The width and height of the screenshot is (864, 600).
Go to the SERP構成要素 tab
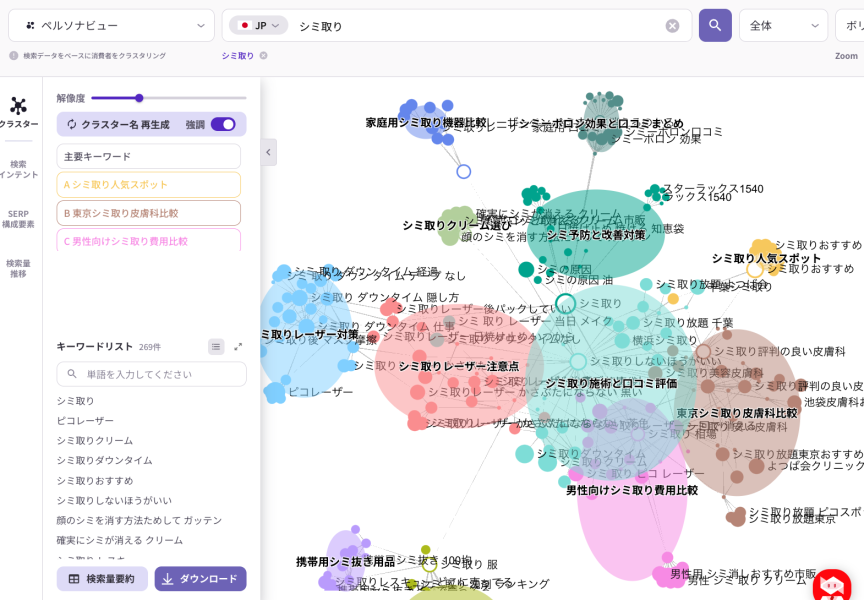[18, 219]
